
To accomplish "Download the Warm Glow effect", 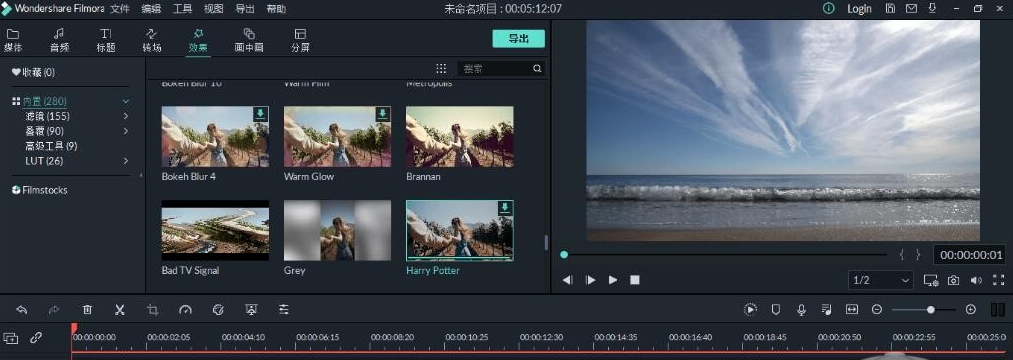I will [x=383, y=114].
